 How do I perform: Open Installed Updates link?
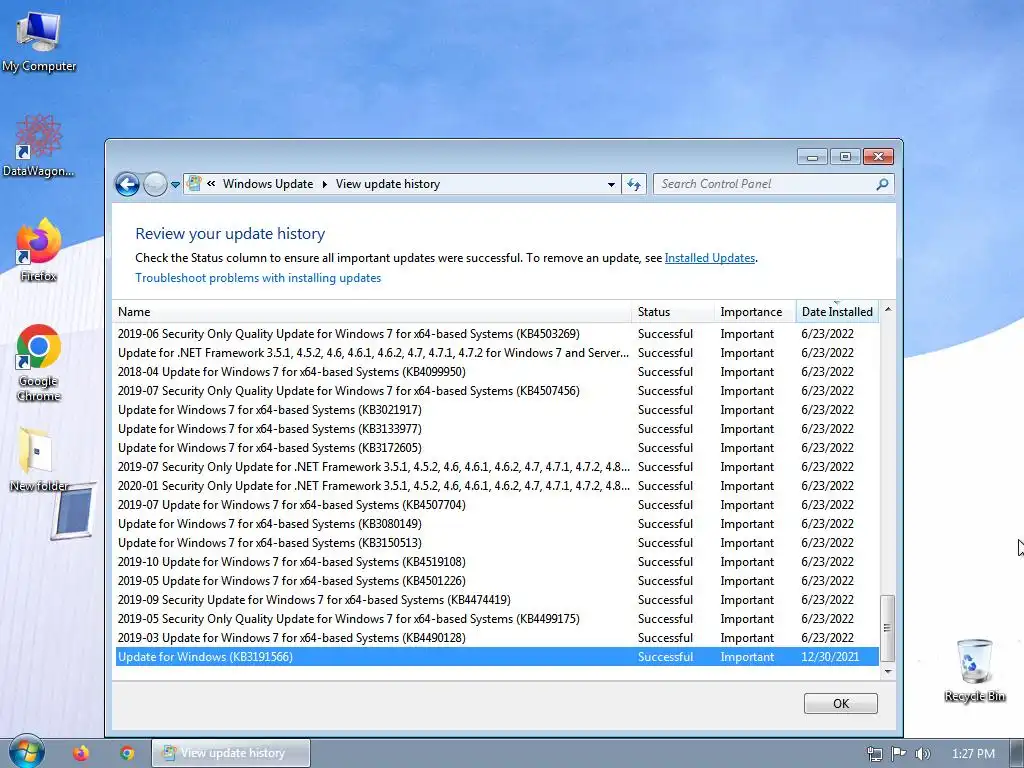coord(710,258)
